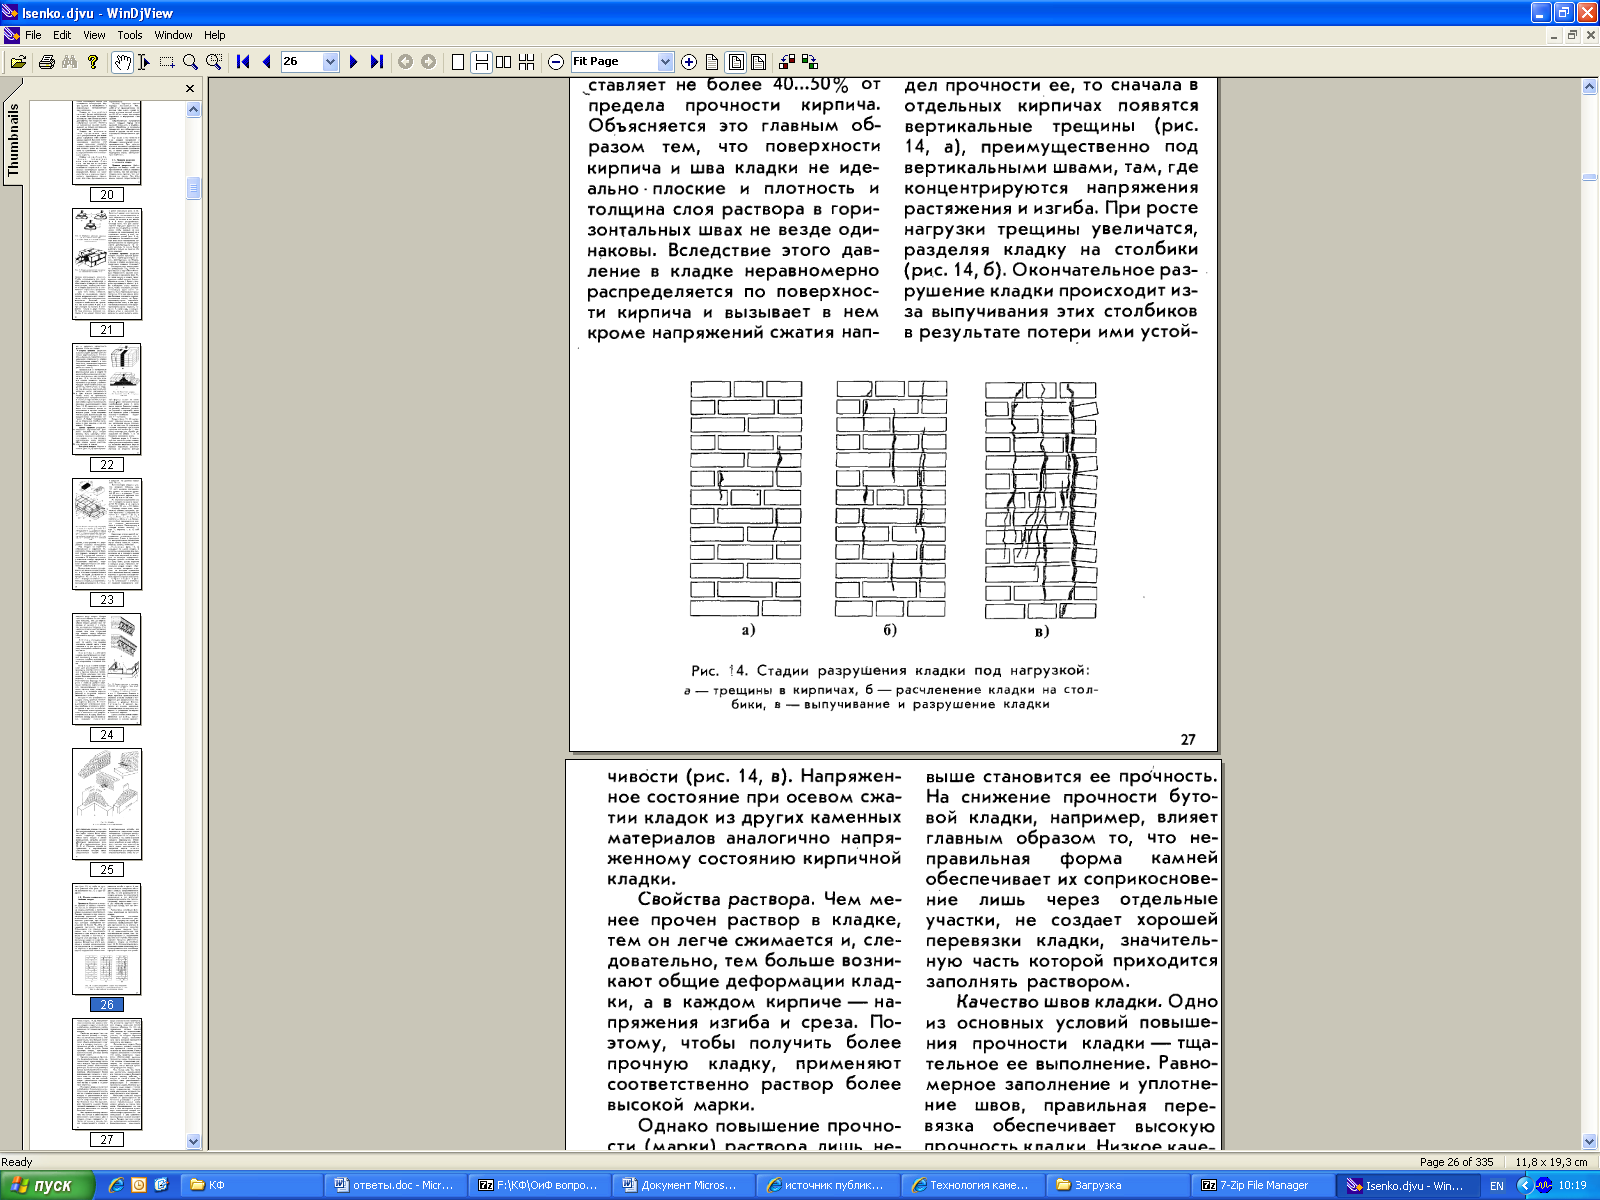Go to the previous page
Image resolution: width=1600 pixels, height=1200 pixels.
coord(266,62)
